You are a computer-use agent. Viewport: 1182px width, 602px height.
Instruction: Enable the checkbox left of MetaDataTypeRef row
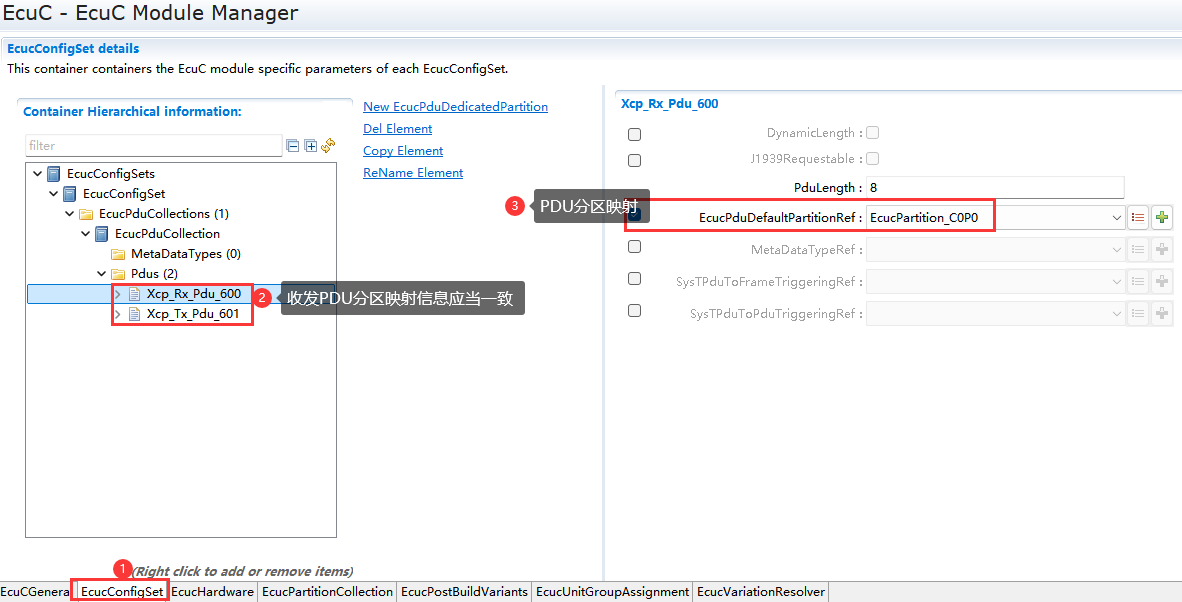[x=634, y=246]
